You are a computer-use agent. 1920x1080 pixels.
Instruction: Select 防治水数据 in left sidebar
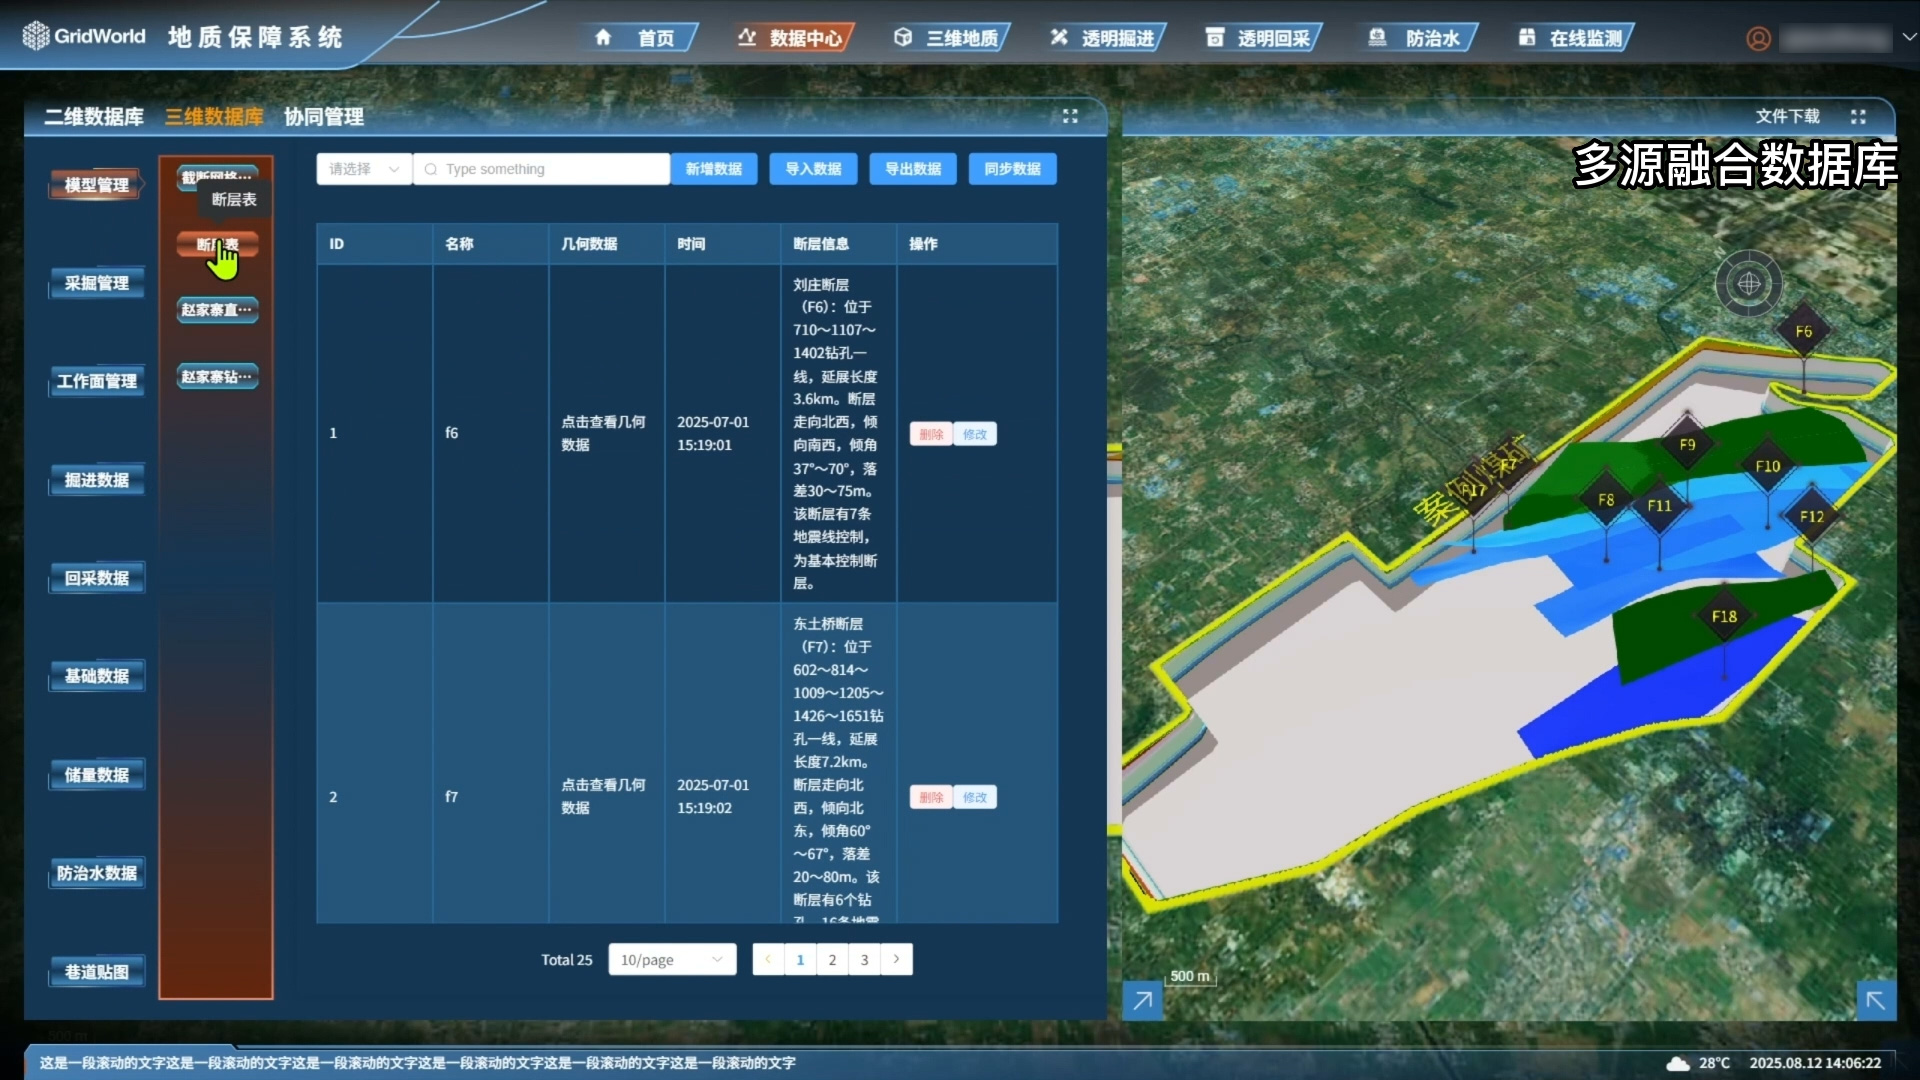[97, 873]
